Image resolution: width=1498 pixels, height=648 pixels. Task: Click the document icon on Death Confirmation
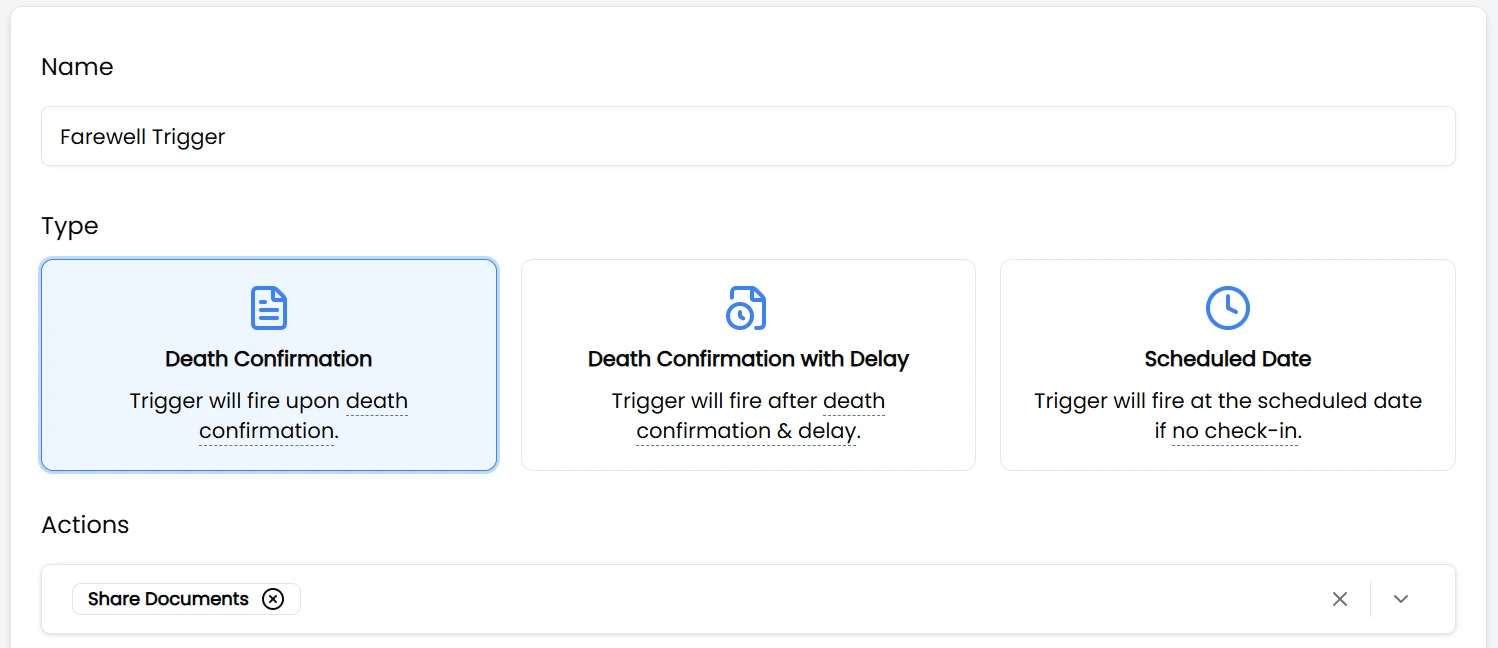click(x=268, y=308)
